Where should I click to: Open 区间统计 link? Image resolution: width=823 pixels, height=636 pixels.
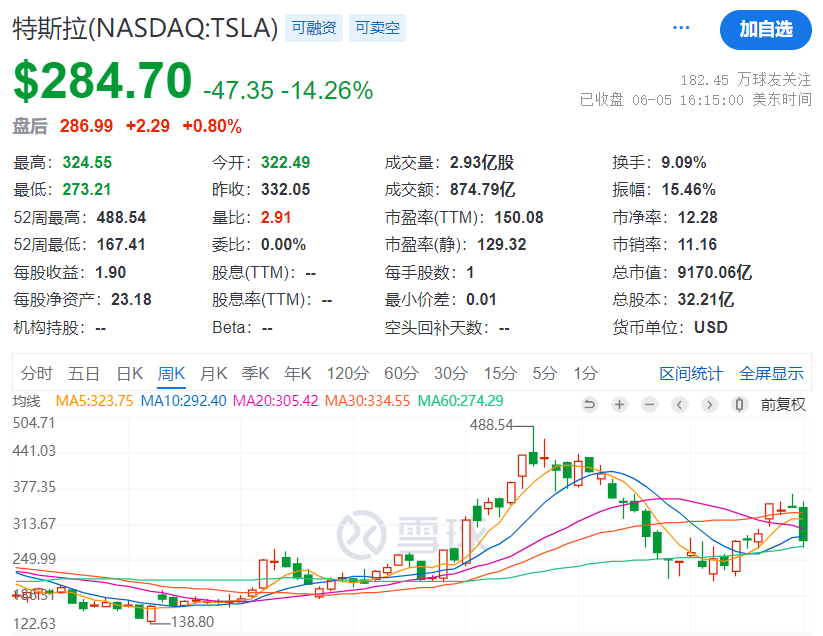691,374
